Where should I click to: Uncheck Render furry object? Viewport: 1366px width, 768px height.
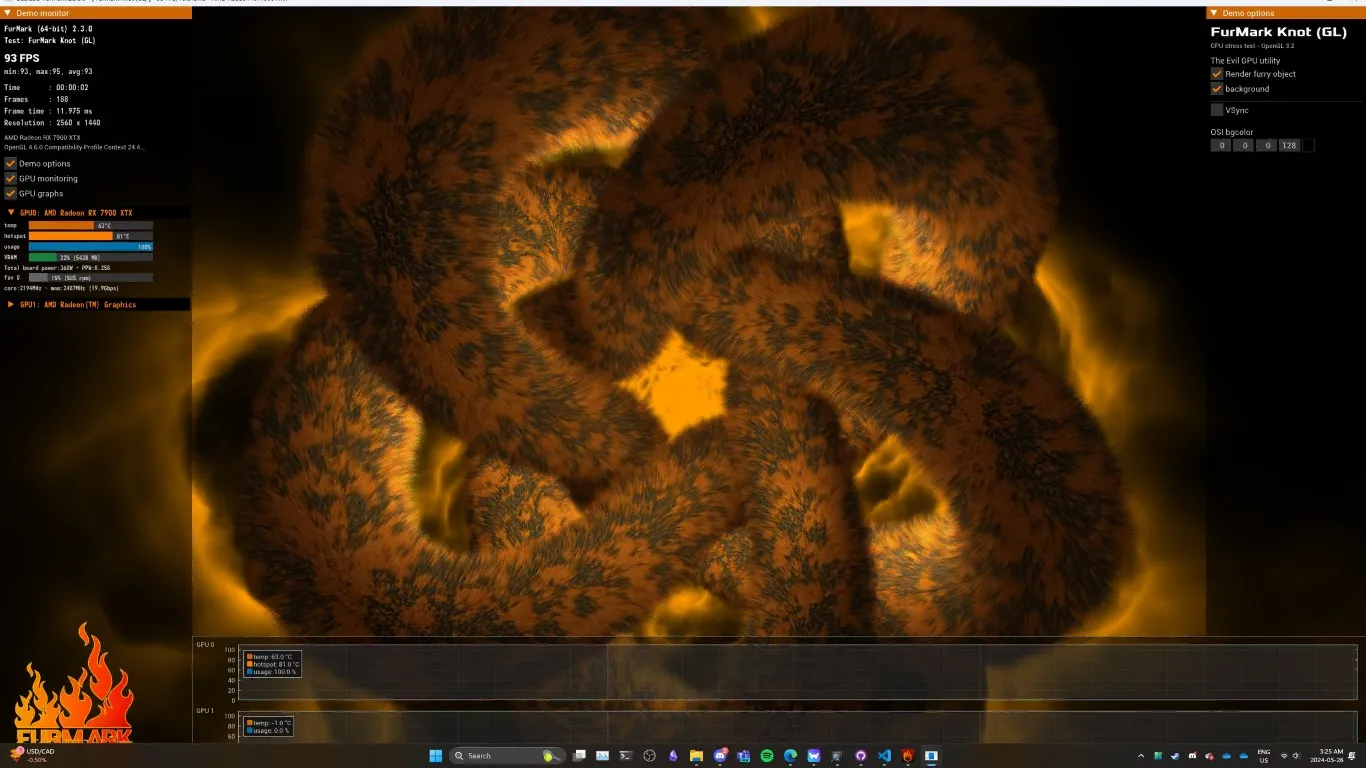(1216, 74)
